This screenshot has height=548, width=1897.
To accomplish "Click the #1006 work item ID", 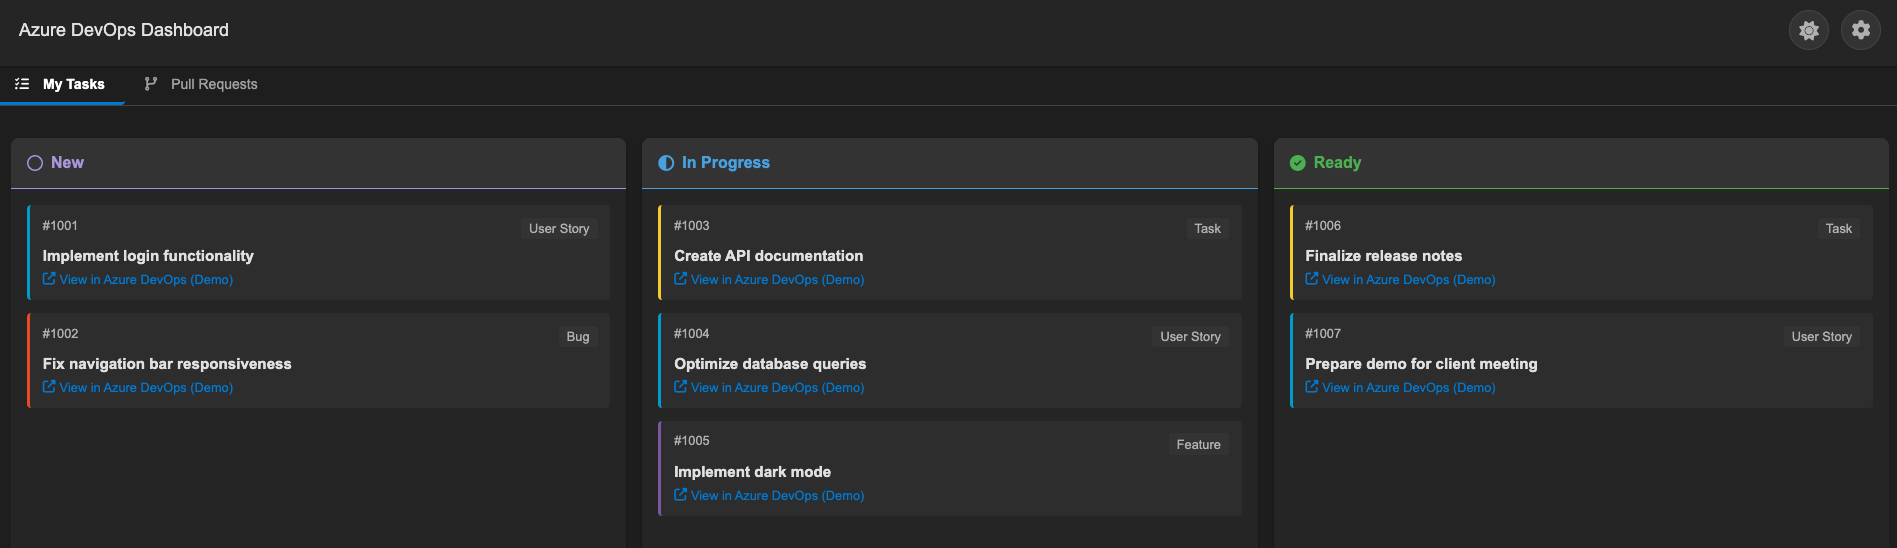I will click(x=1322, y=226).
